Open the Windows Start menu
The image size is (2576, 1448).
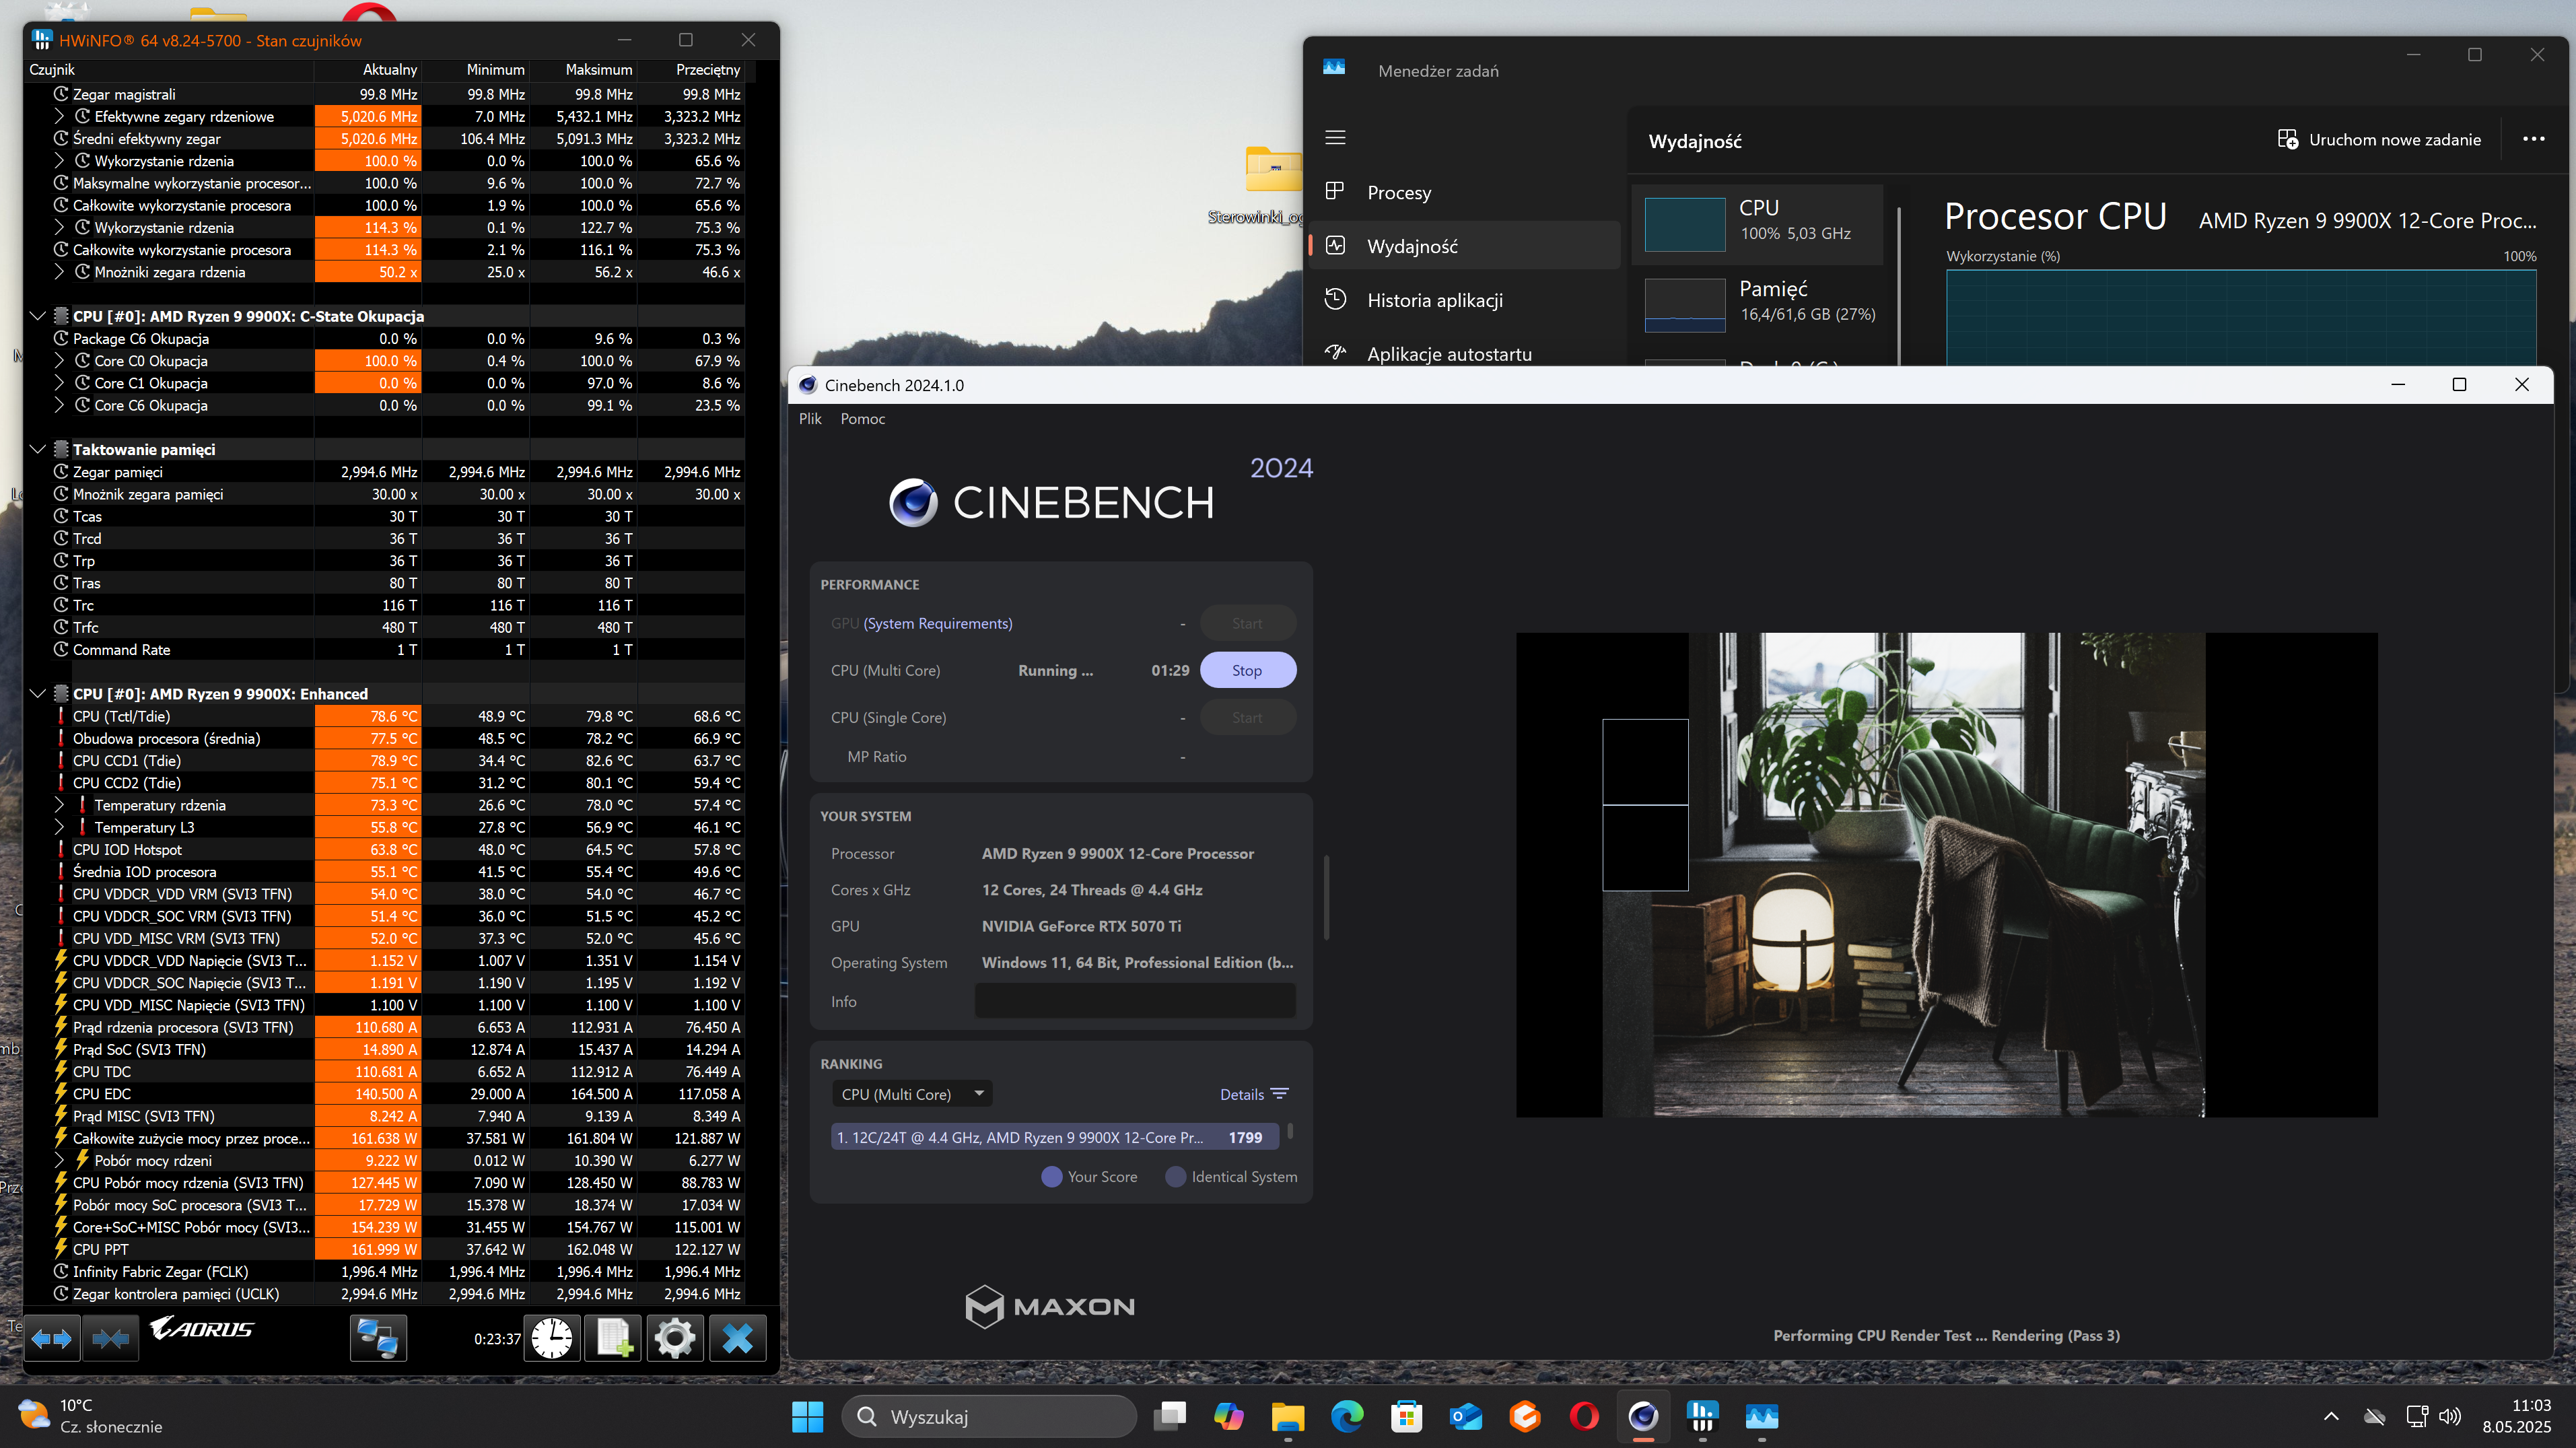tap(807, 1416)
